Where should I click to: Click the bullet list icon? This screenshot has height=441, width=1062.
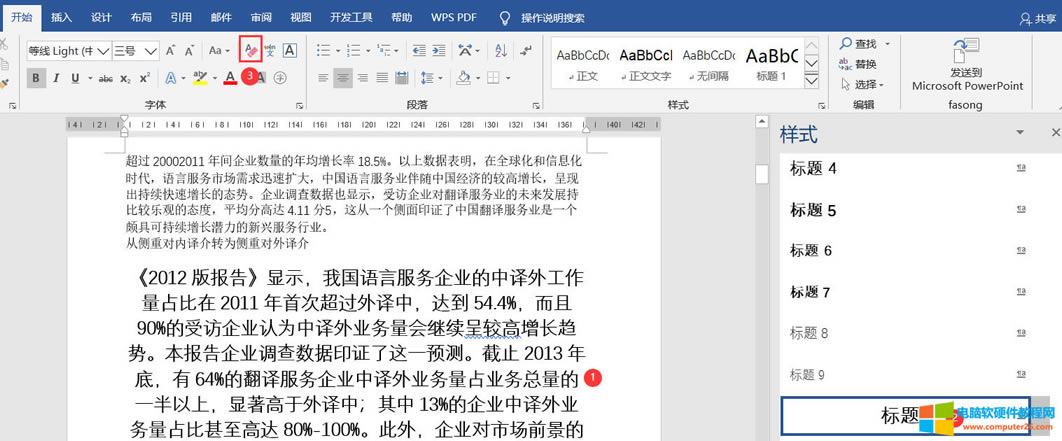322,50
